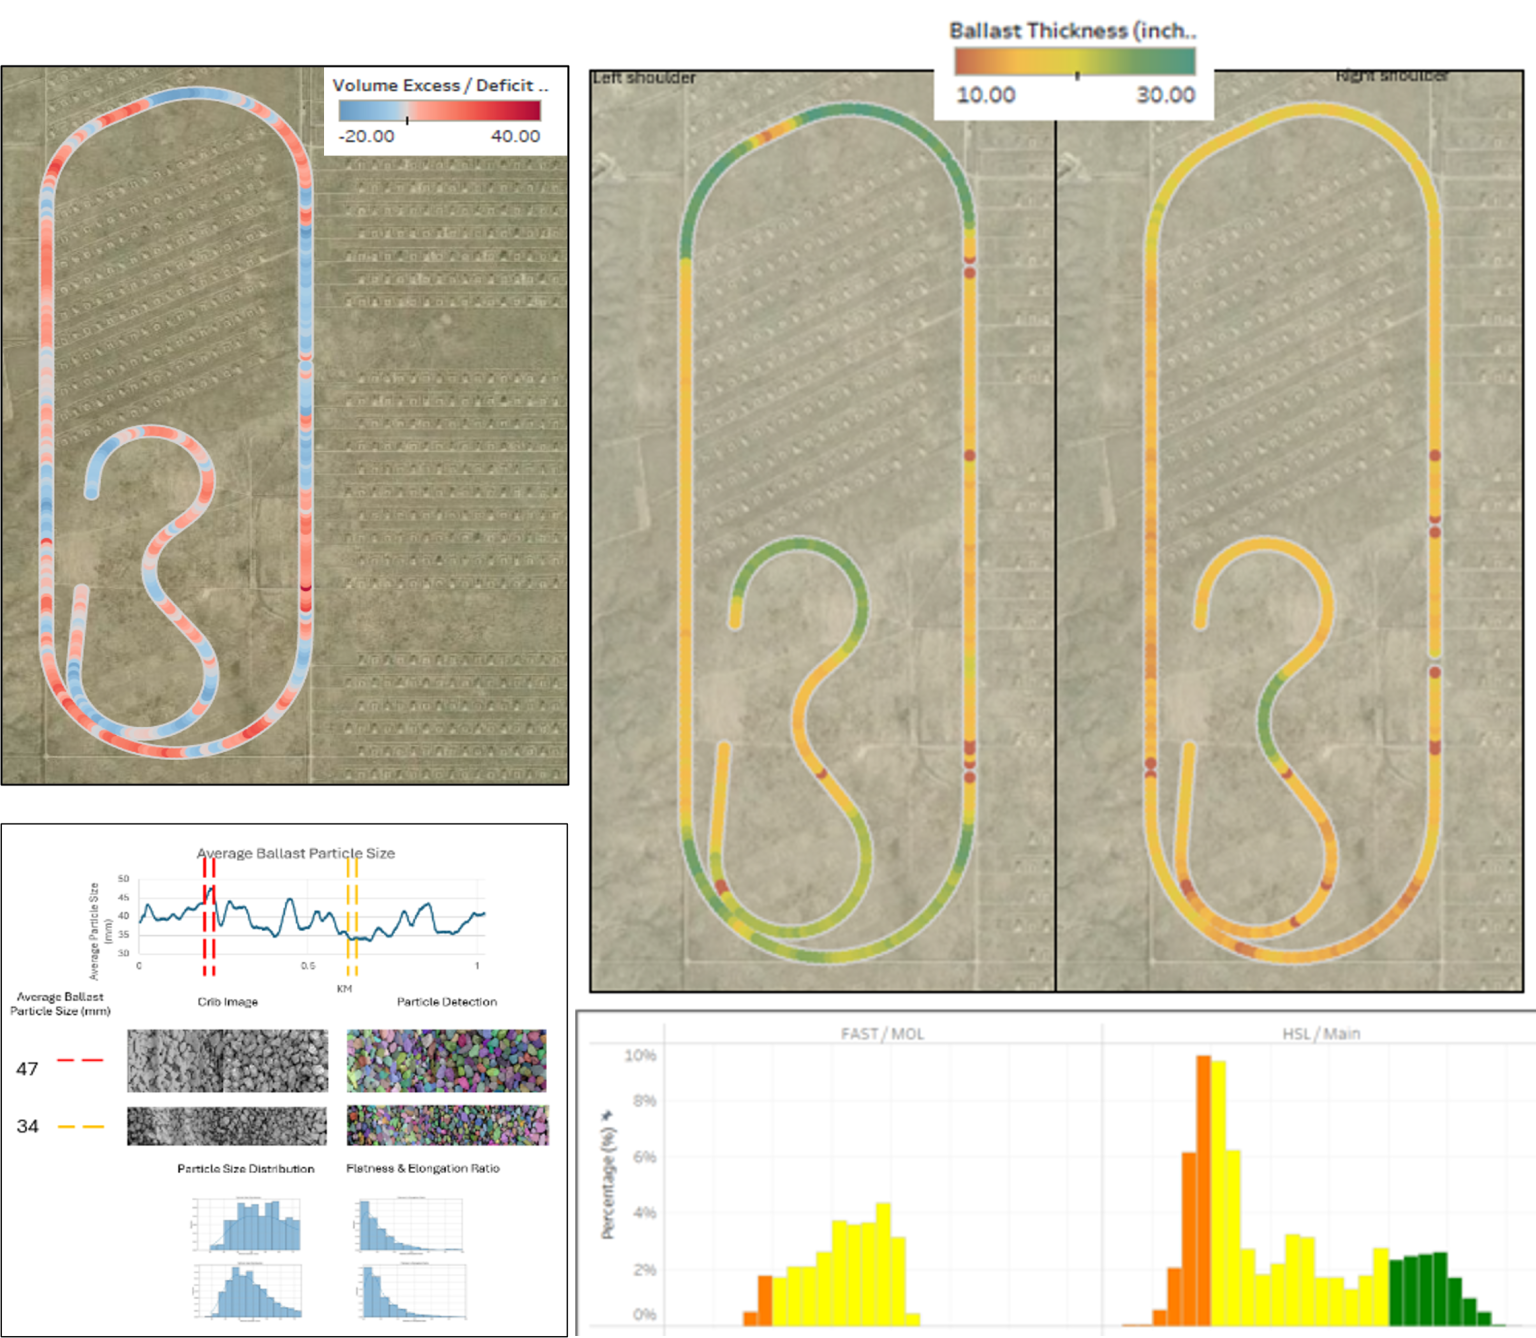
Task: Click the Particle Size Distribution label
Action: [x=246, y=1168]
